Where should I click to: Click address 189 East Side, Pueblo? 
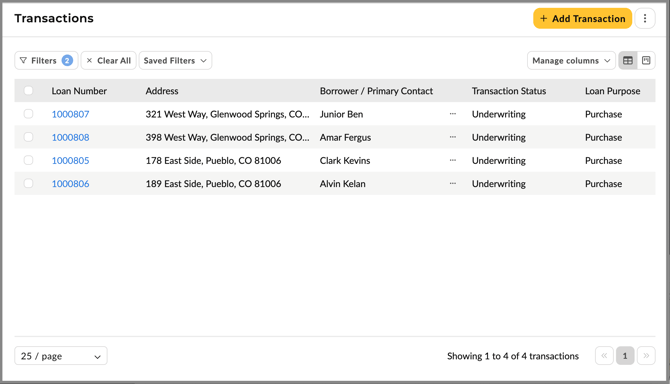pyautogui.click(x=213, y=183)
